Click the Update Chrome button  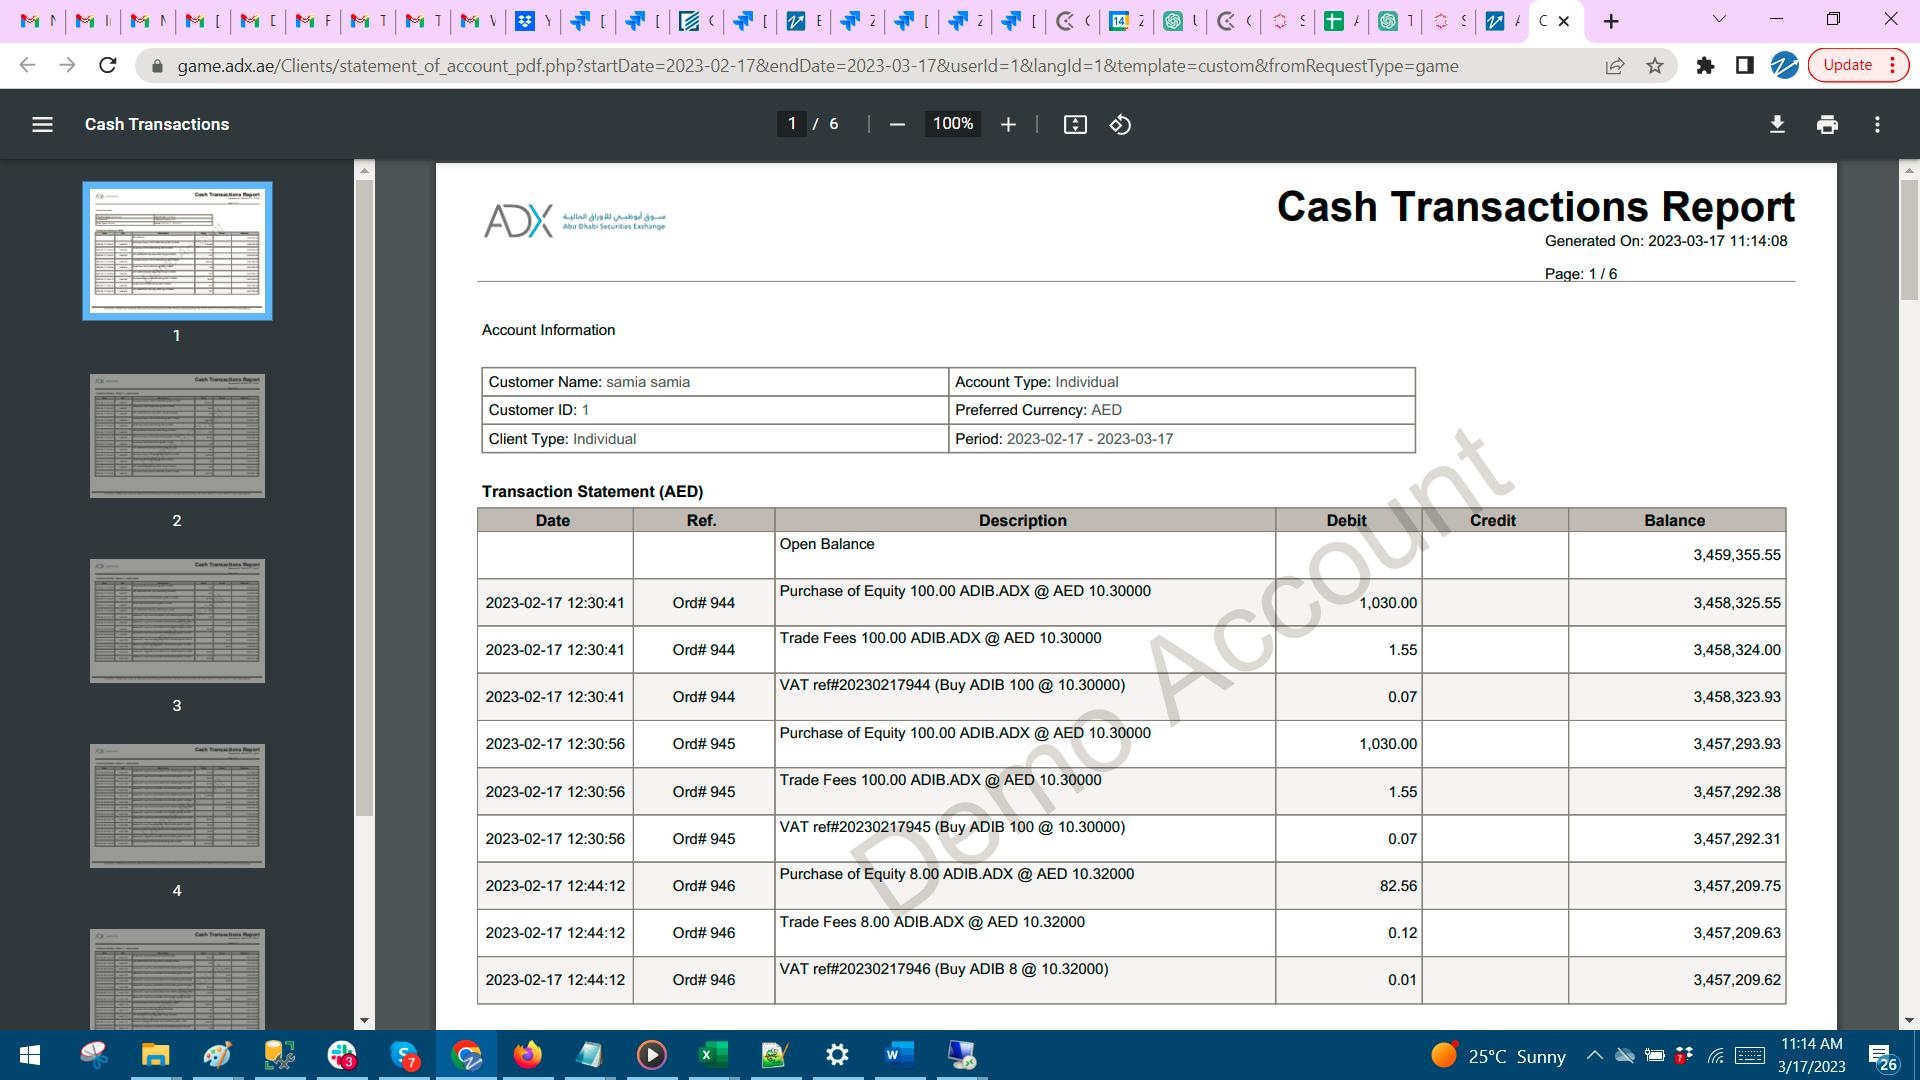click(x=1847, y=65)
